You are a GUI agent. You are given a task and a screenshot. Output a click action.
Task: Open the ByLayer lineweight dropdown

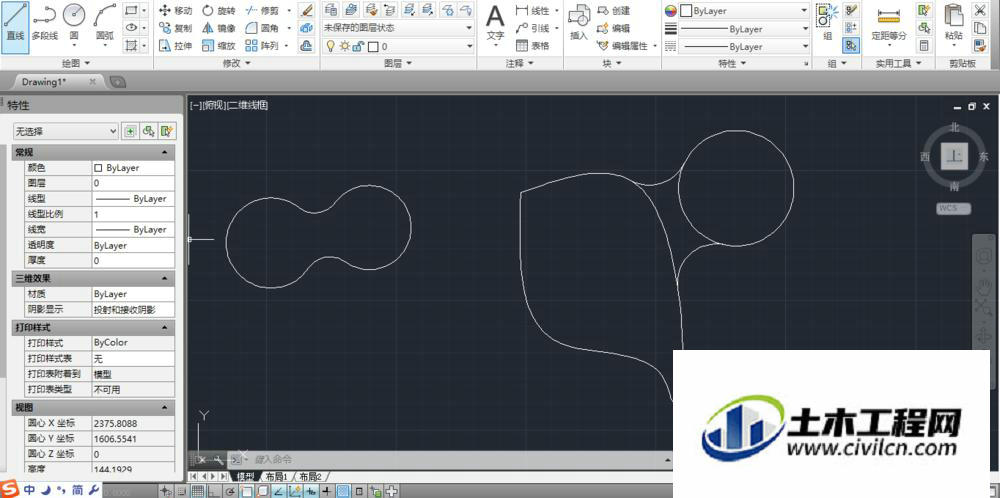click(744, 29)
